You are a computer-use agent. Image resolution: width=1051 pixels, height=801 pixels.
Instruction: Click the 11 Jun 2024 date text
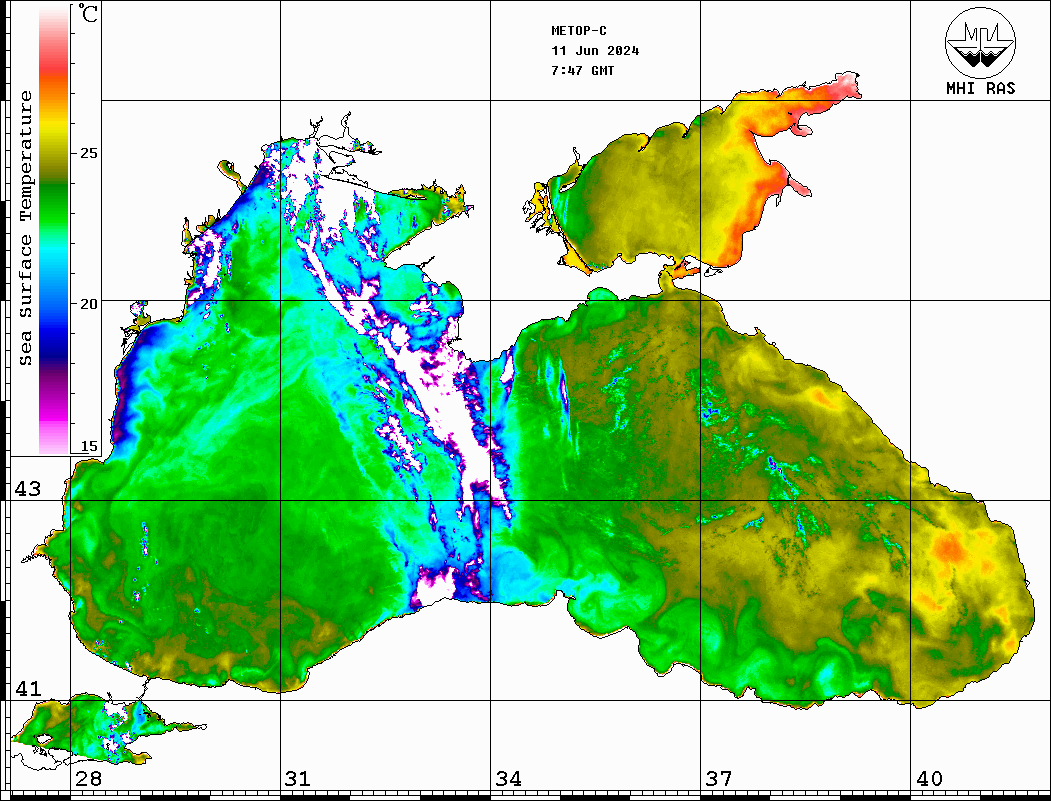pos(595,51)
